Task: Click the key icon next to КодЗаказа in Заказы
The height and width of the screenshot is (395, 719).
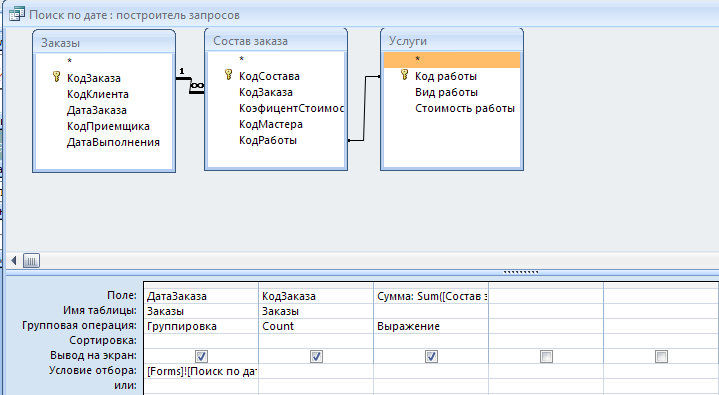Action: point(56,77)
